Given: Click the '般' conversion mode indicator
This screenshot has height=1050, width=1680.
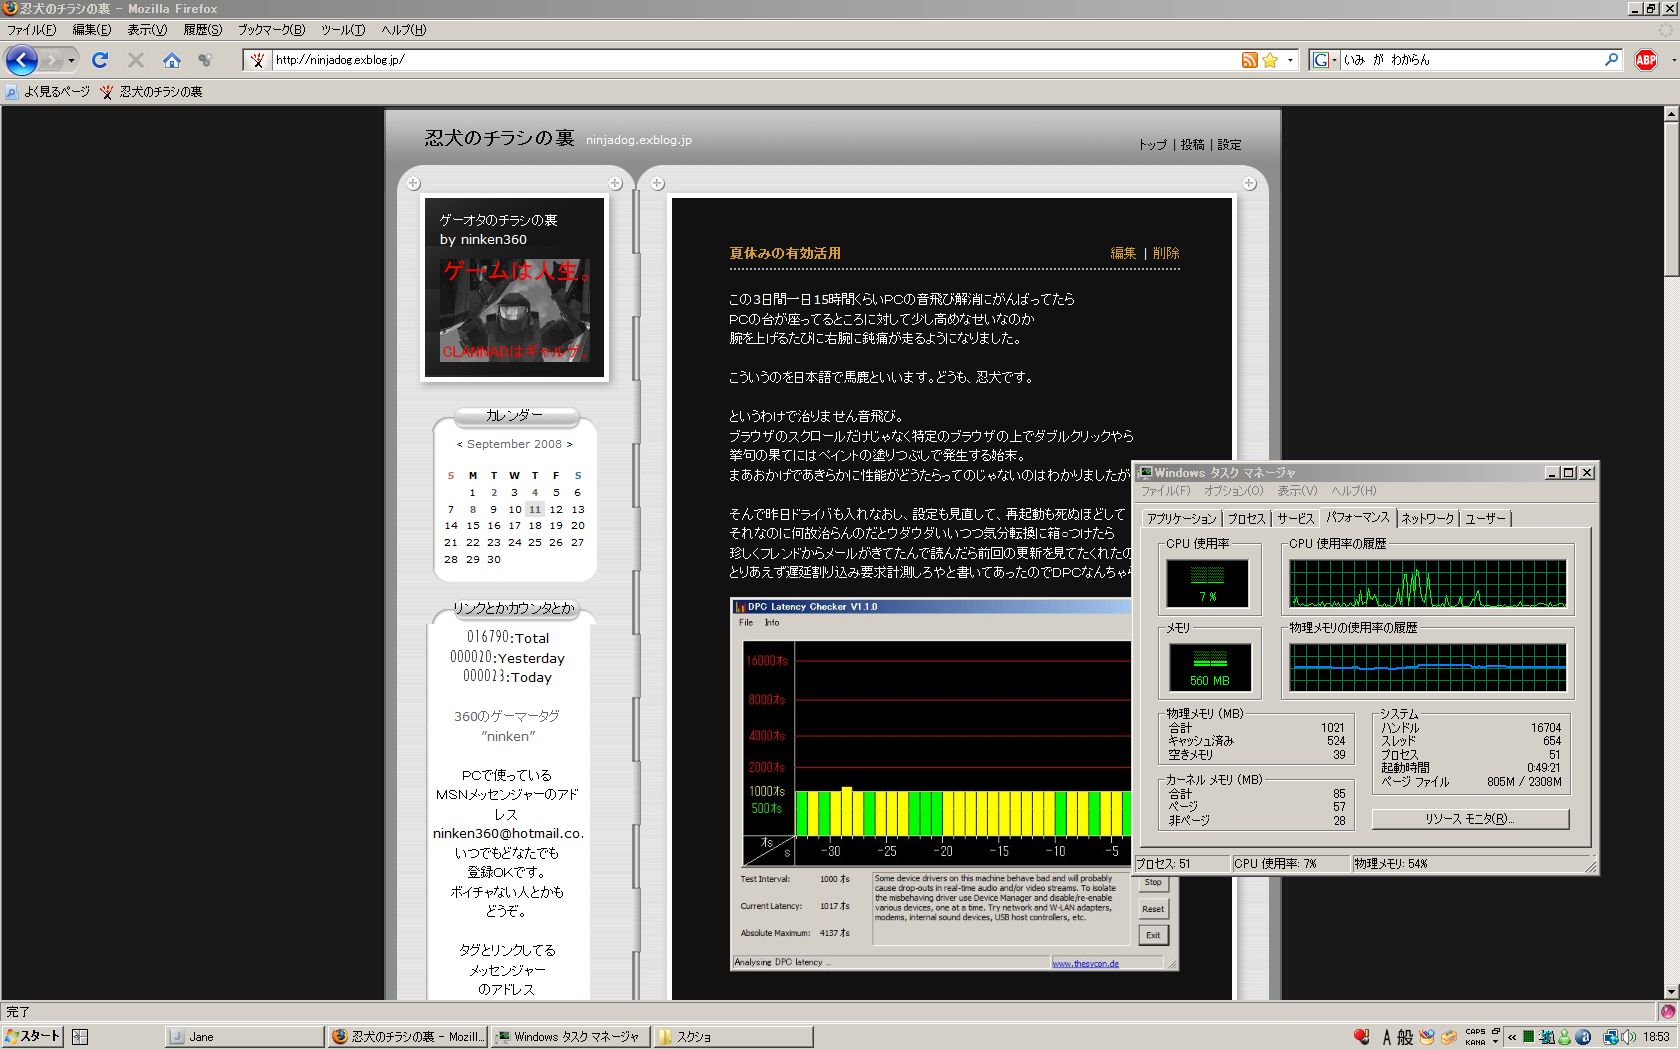Looking at the screenshot, I should (1405, 1037).
